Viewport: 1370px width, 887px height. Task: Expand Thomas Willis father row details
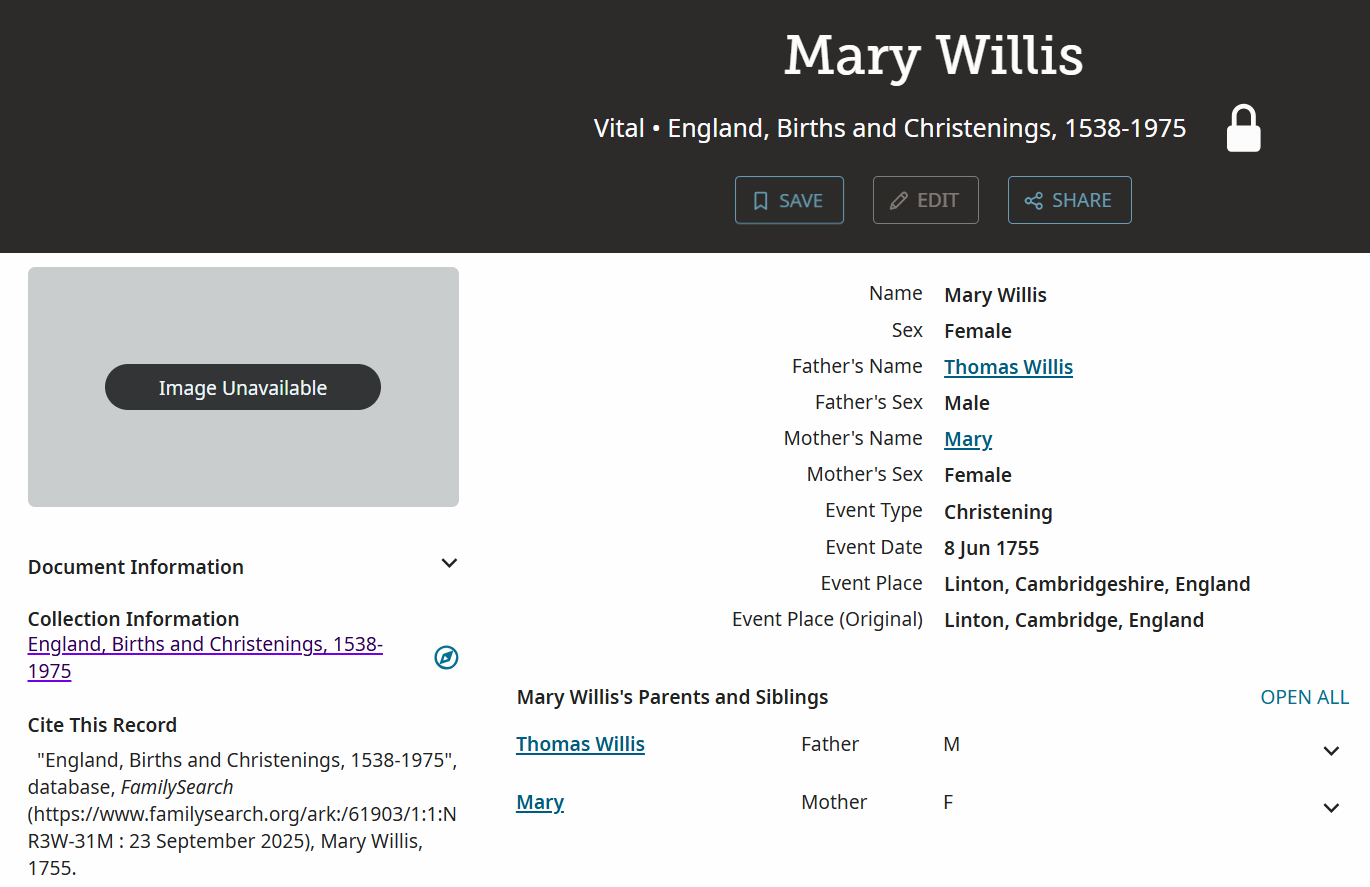pyautogui.click(x=1331, y=751)
